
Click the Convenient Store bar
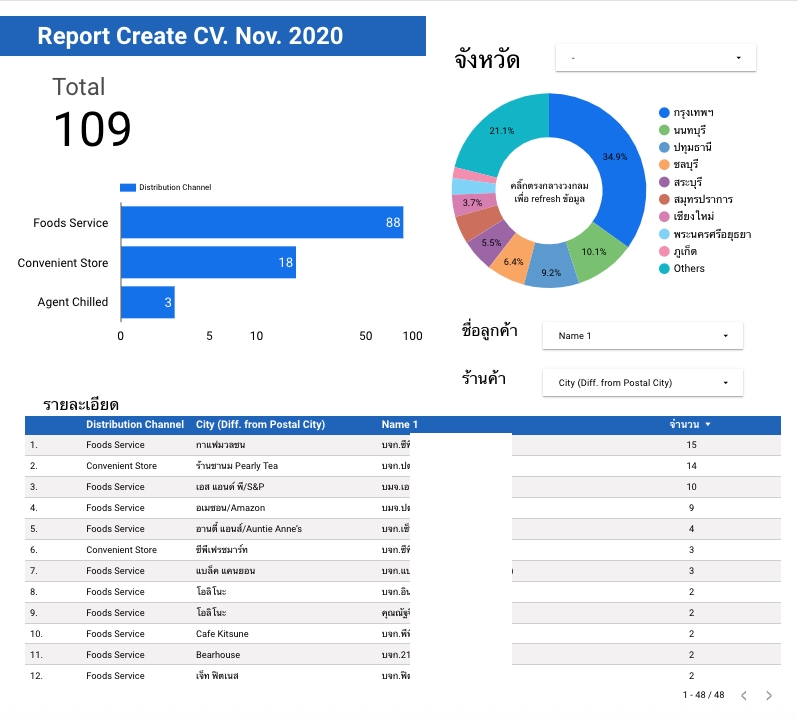207,263
